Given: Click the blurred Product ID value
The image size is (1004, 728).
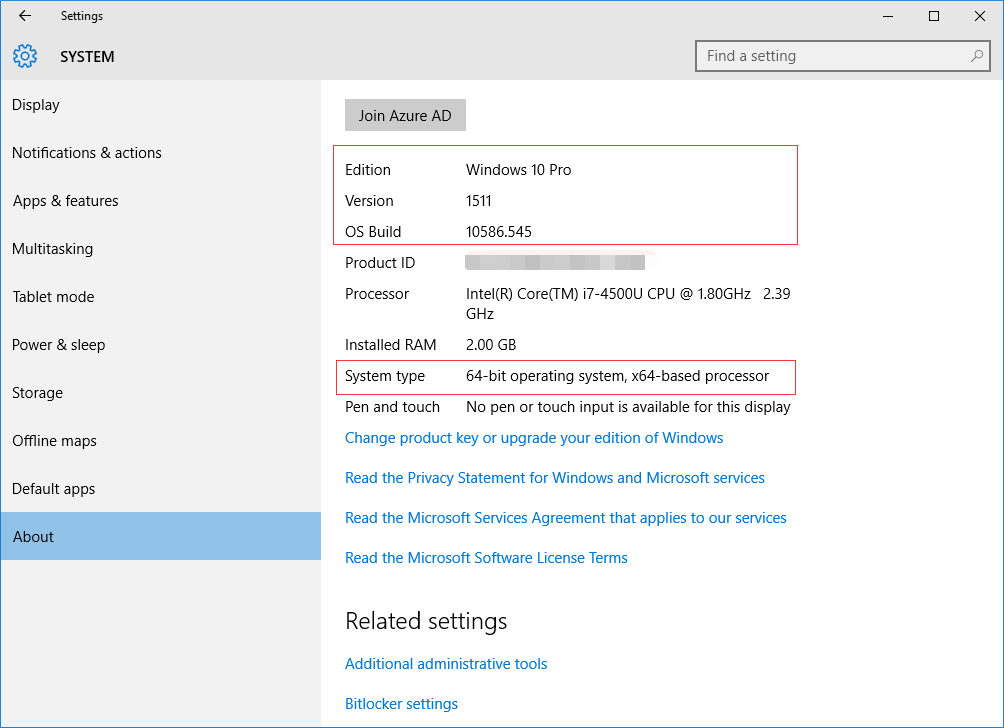Looking at the screenshot, I should 555,263.
